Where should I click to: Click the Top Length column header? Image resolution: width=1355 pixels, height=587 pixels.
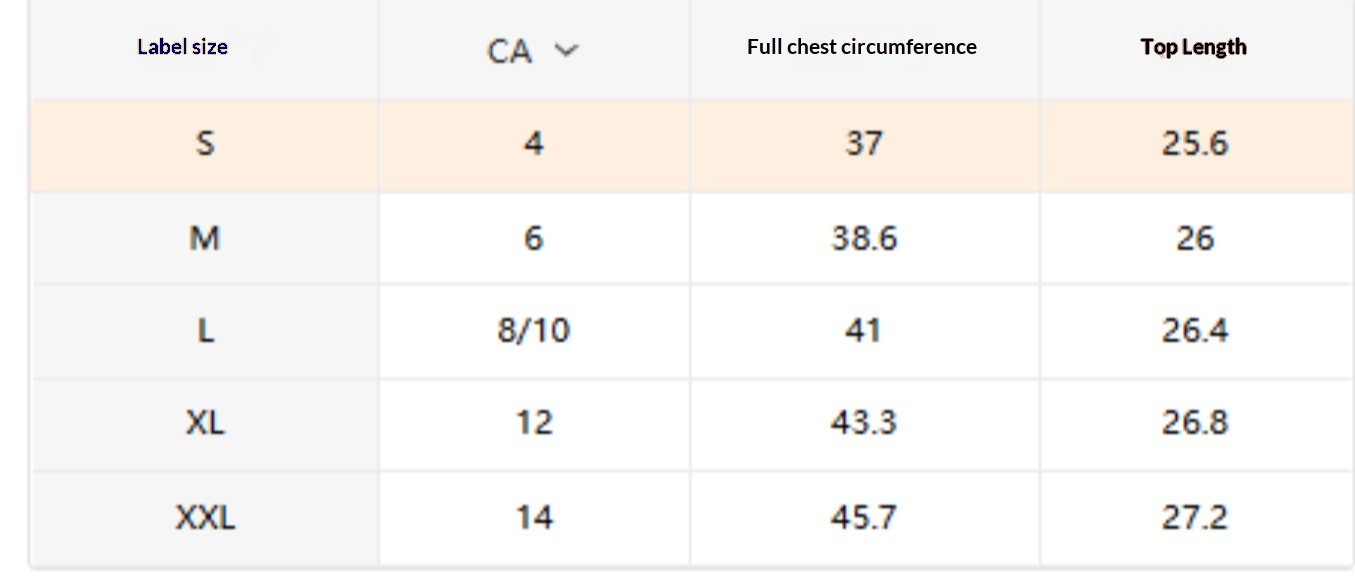tap(1193, 47)
